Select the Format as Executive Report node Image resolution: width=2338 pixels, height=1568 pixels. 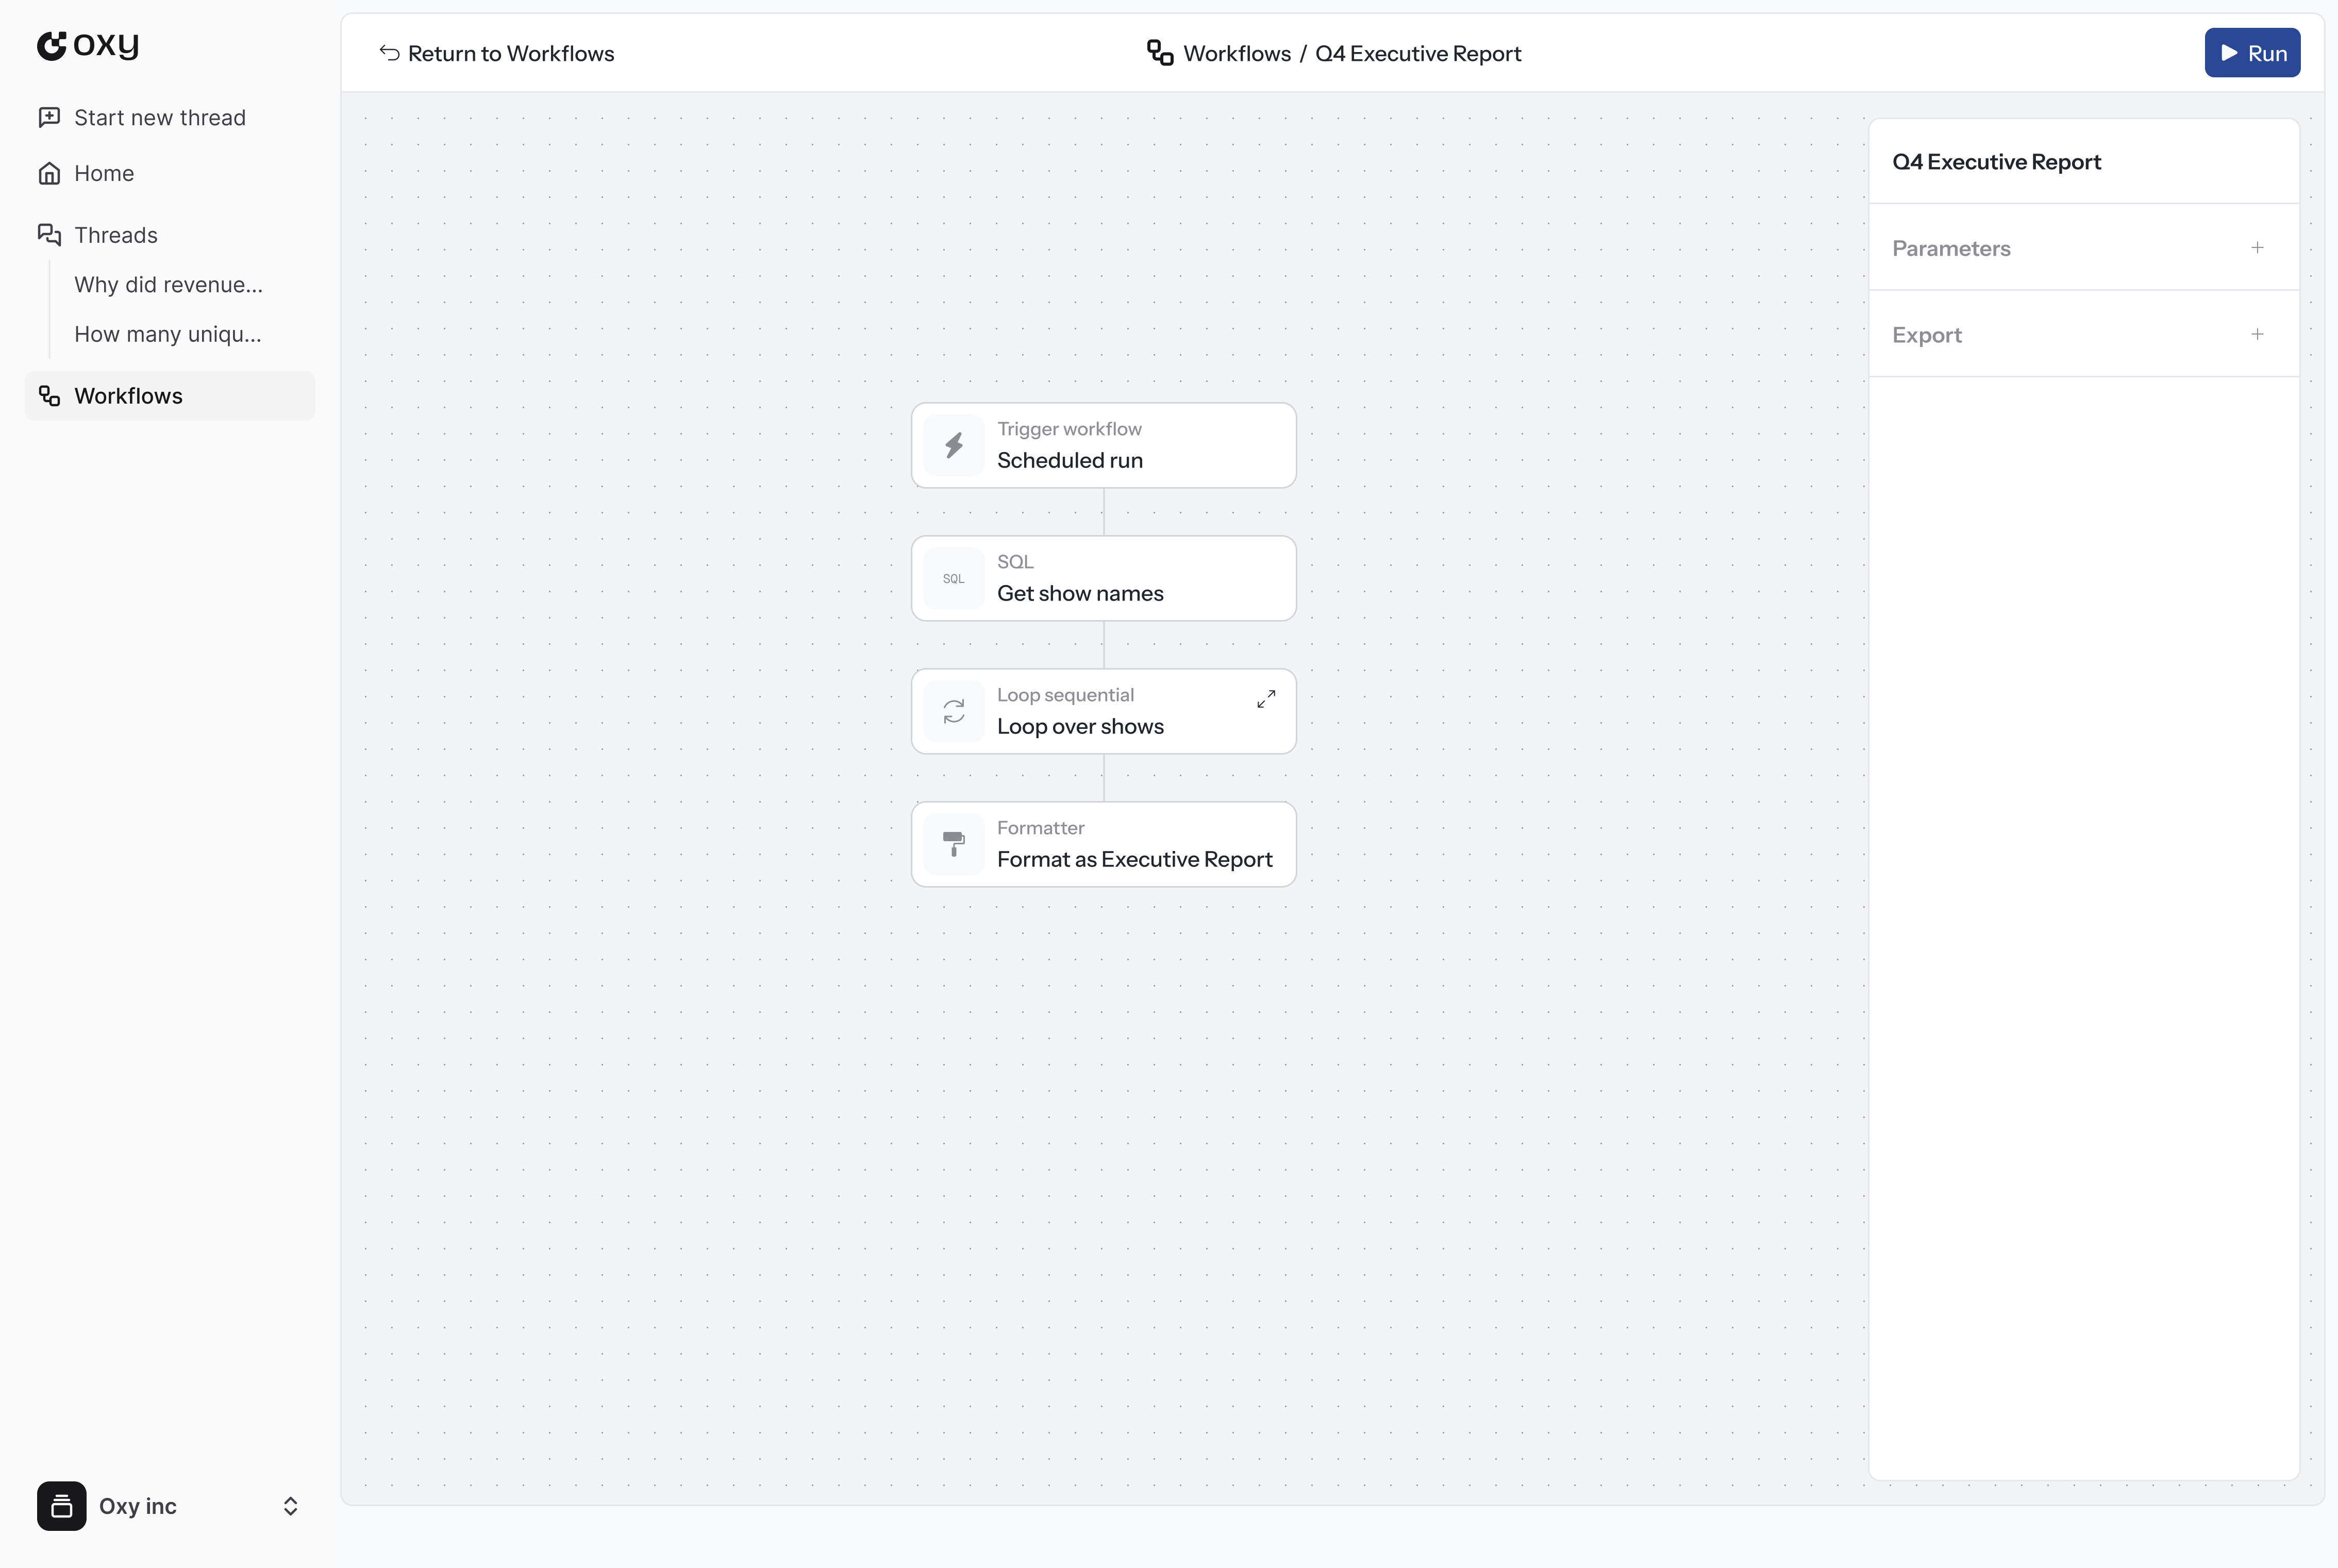[1133, 858]
